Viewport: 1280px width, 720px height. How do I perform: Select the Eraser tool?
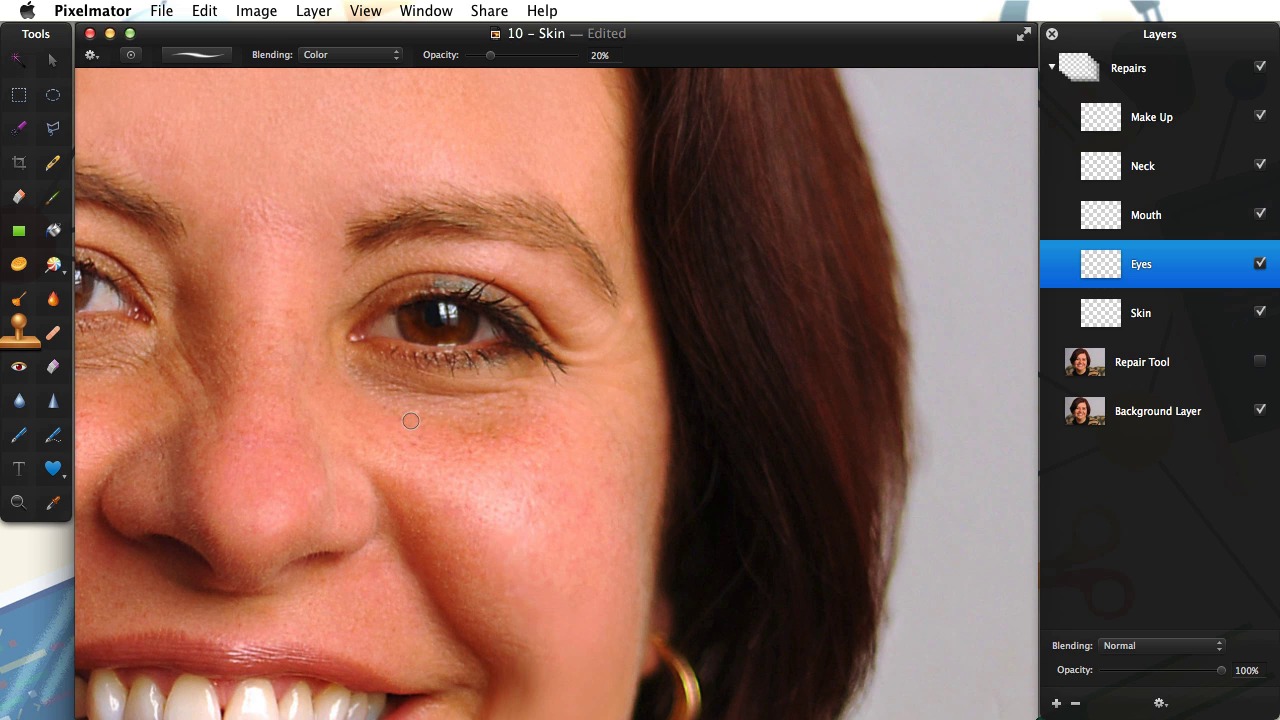tap(18, 197)
